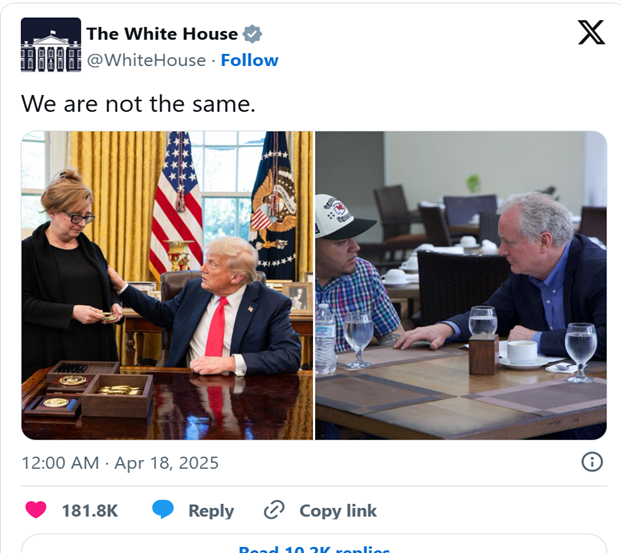The image size is (621, 553).
Task: Click the 12:00 AM time text
Action: point(60,463)
